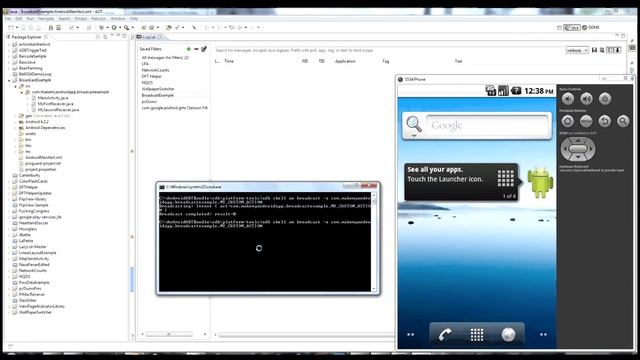
Task: Click the Time column header in LogCat
Action: point(229,61)
